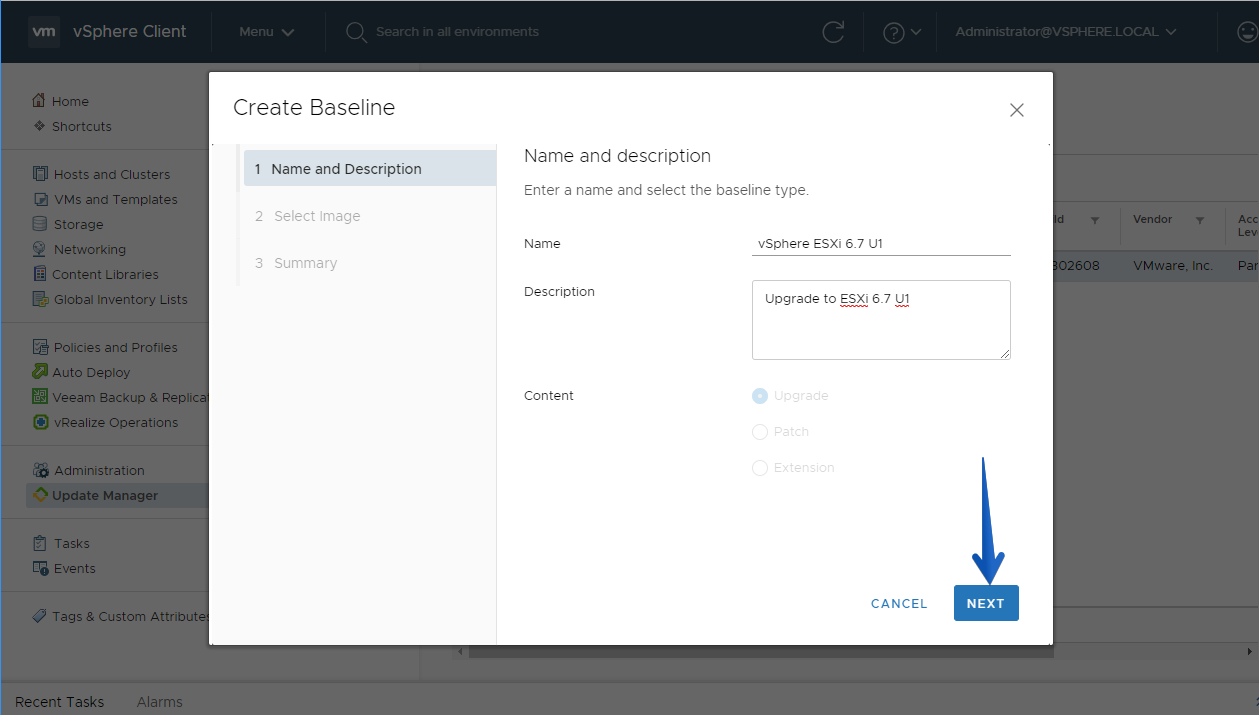Viewport: 1259px width, 715px height.
Task: Click the Storage database icon
Action: pos(40,224)
